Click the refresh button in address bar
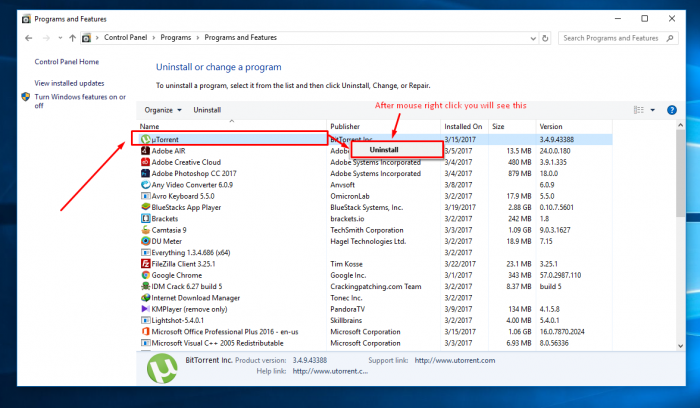700x408 pixels. pos(545,38)
